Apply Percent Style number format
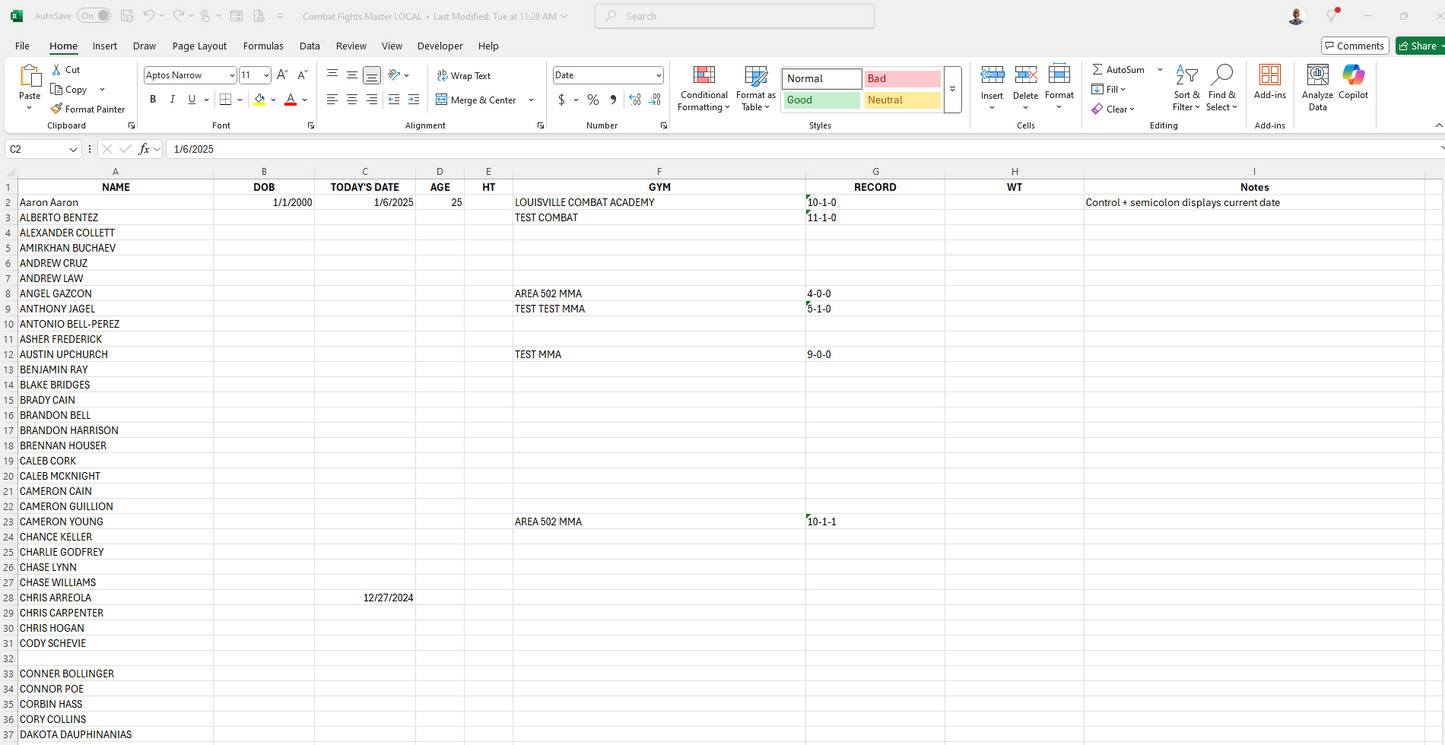Viewport: 1445px width, 745px height. [592, 99]
